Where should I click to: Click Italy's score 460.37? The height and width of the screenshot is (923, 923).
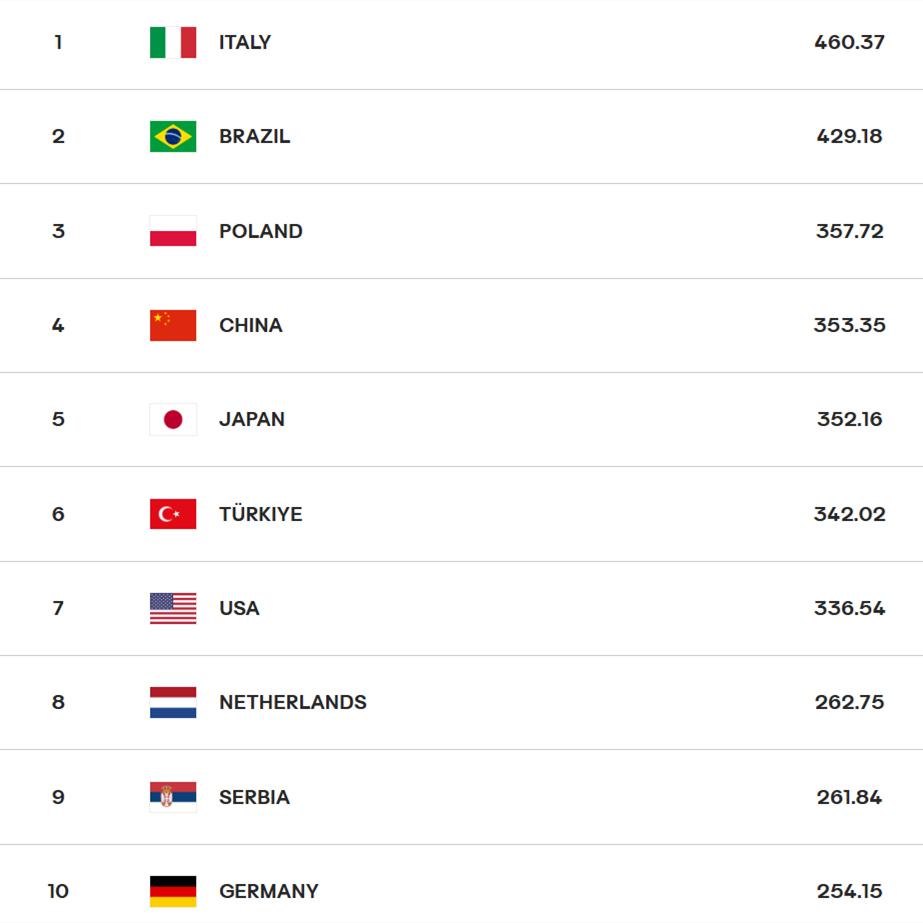point(849,42)
